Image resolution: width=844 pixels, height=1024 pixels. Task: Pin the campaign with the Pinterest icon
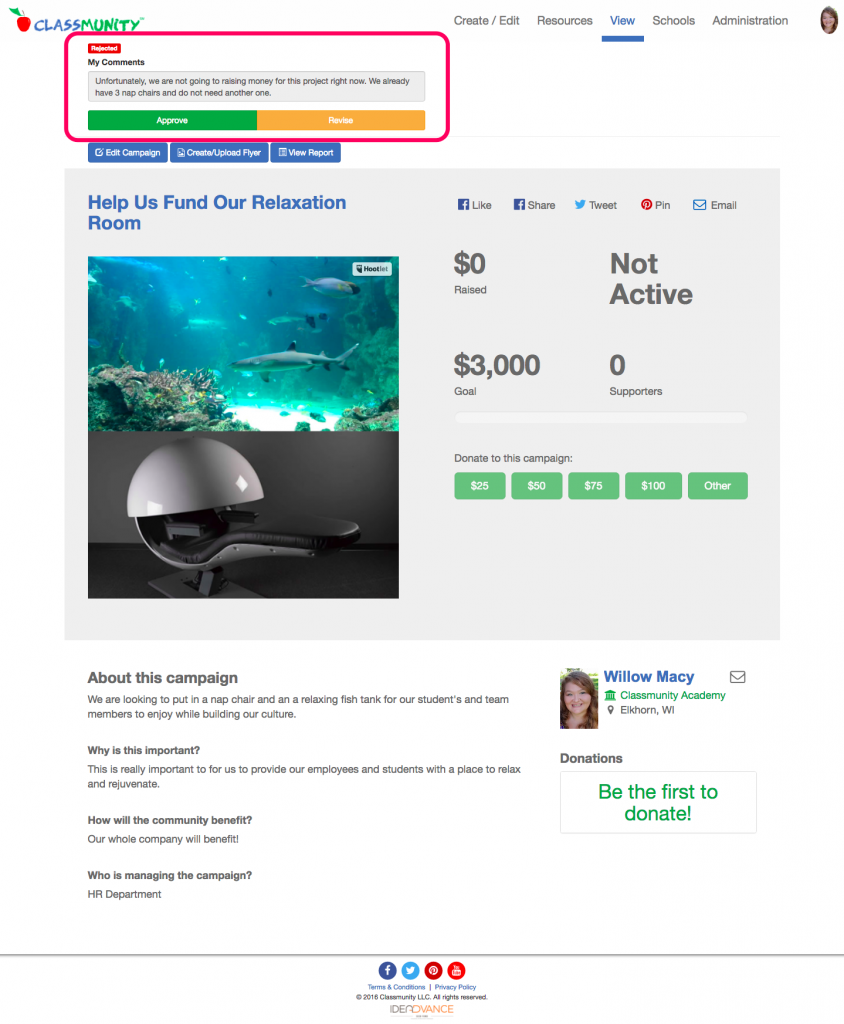(646, 205)
